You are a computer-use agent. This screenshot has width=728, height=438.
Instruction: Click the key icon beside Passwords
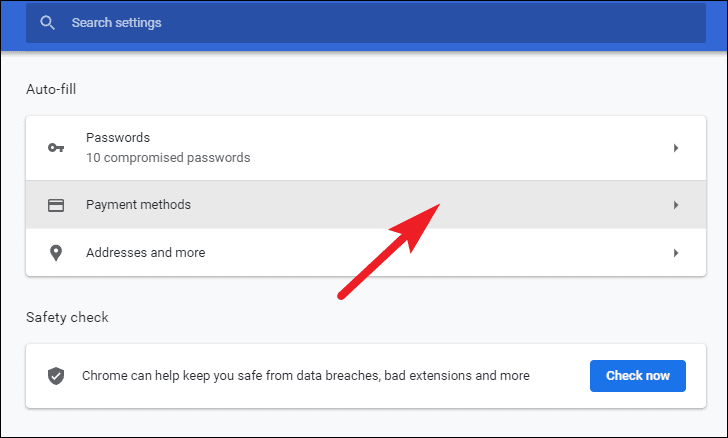(56, 148)
